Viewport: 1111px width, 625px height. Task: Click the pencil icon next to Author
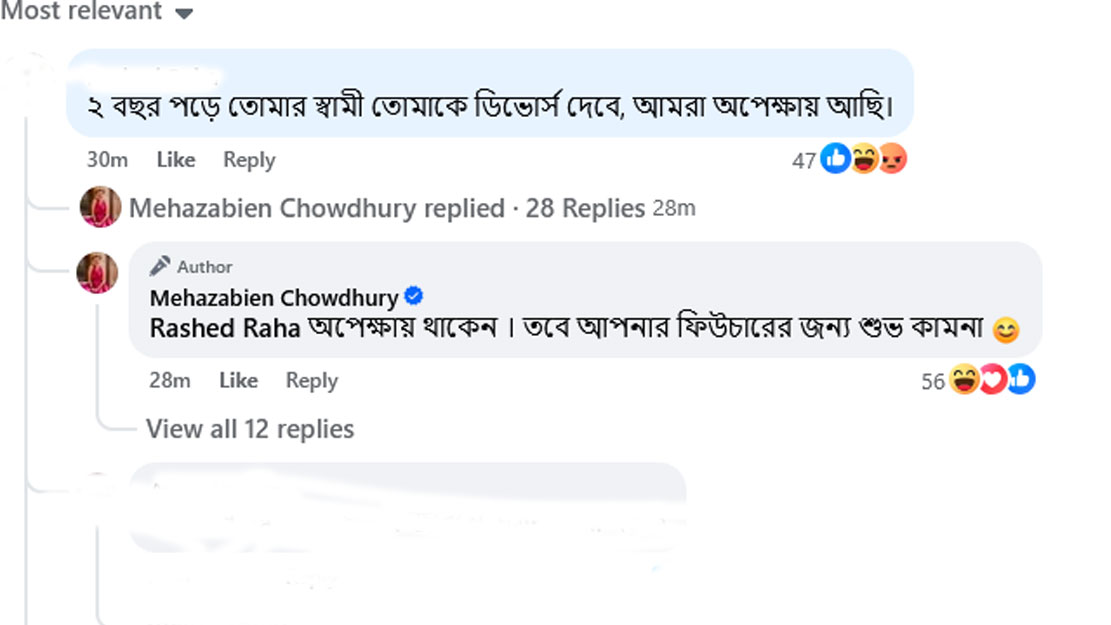(x=160, y=266)
